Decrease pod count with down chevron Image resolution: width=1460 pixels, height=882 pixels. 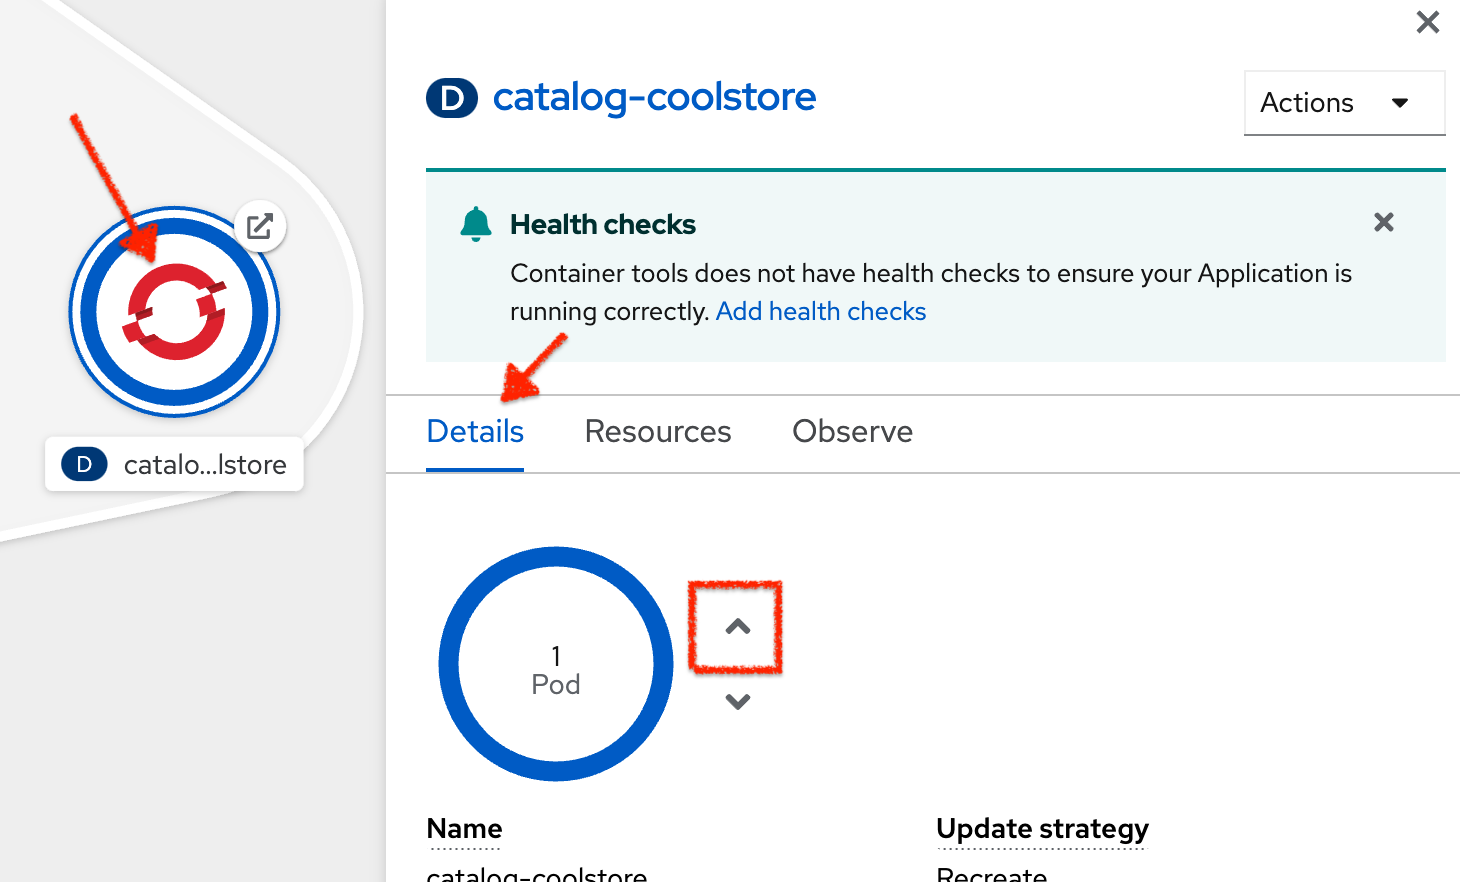pyautogui.click(x=738, y=702)
